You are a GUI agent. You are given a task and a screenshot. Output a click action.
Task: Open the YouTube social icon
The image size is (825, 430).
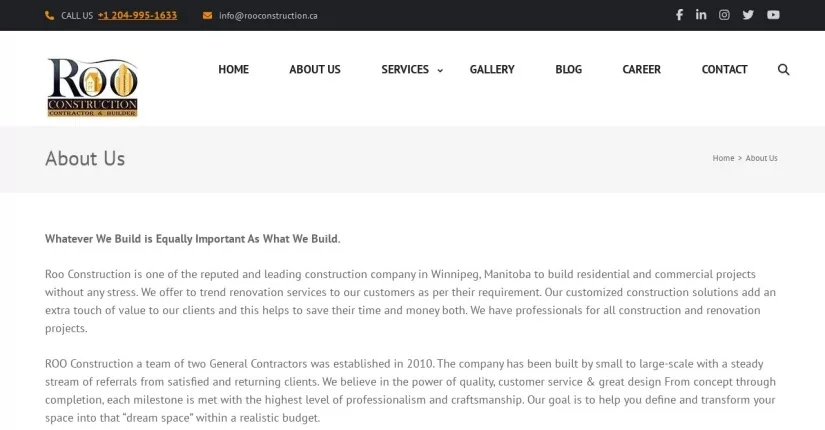773,15
